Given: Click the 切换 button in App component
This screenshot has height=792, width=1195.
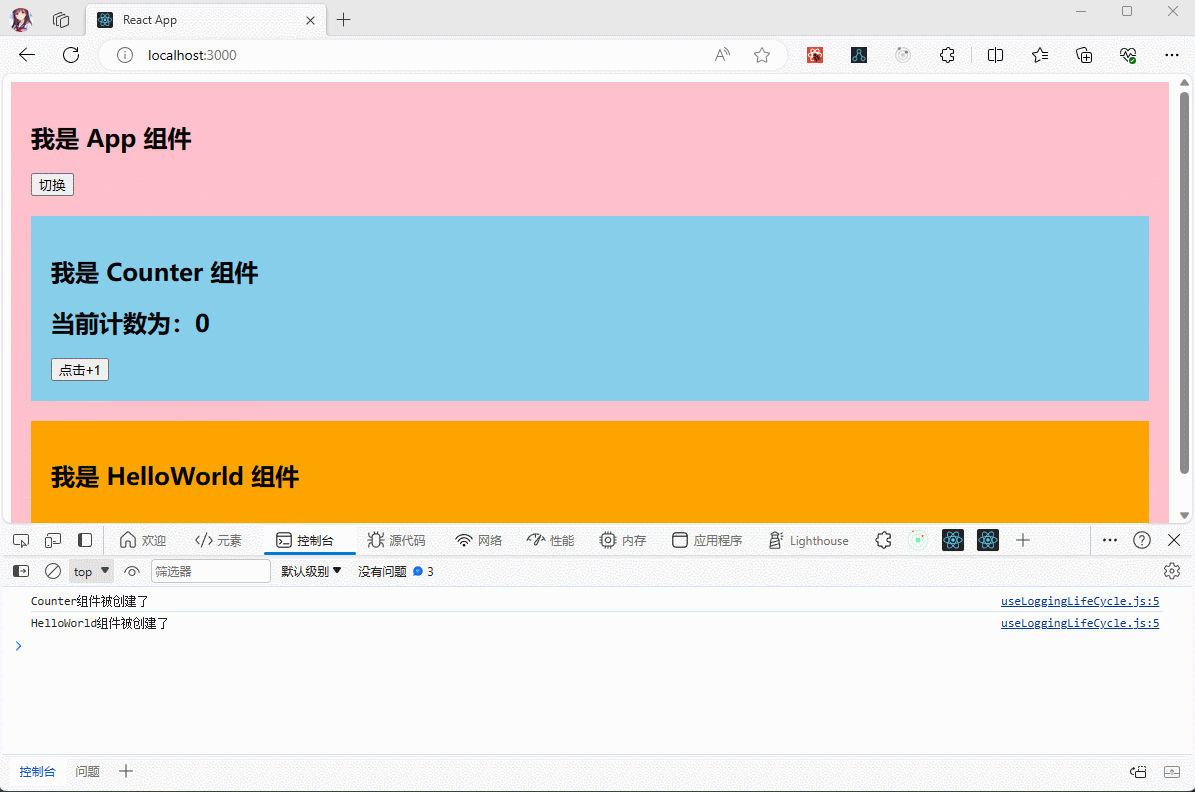Looking at the screenshot, I should [x=52, y=185].
